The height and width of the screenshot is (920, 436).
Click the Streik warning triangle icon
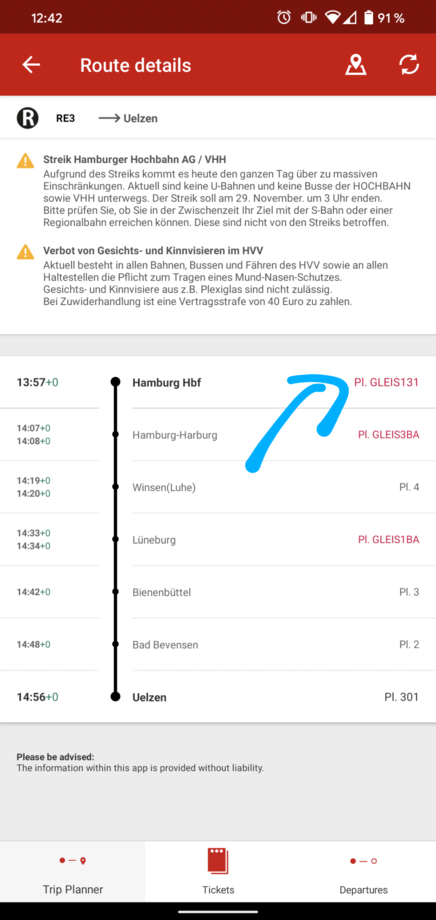click(x=25, y=161)
